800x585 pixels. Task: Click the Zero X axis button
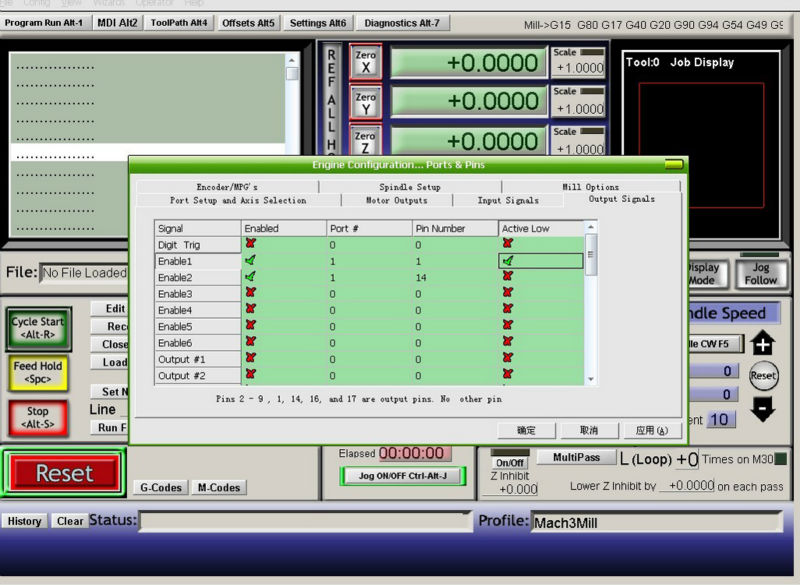coord(365,62)
